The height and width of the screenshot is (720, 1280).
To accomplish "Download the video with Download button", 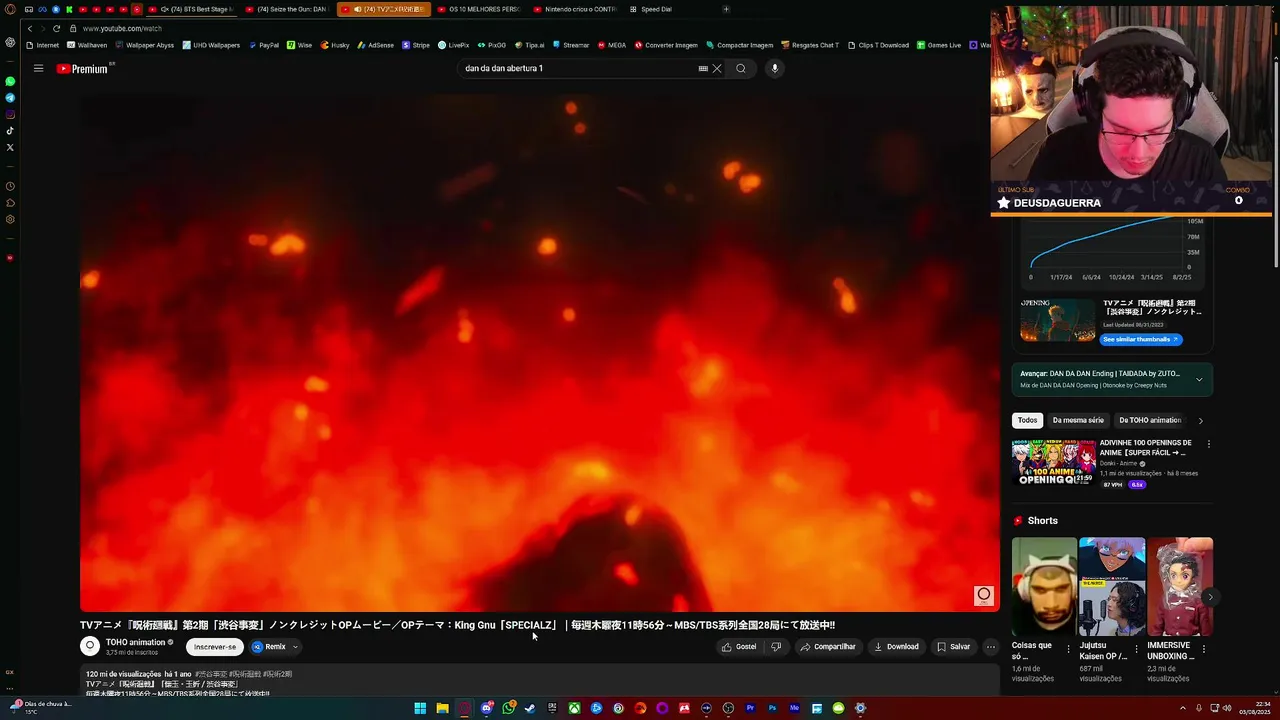I will click(896, 647).
